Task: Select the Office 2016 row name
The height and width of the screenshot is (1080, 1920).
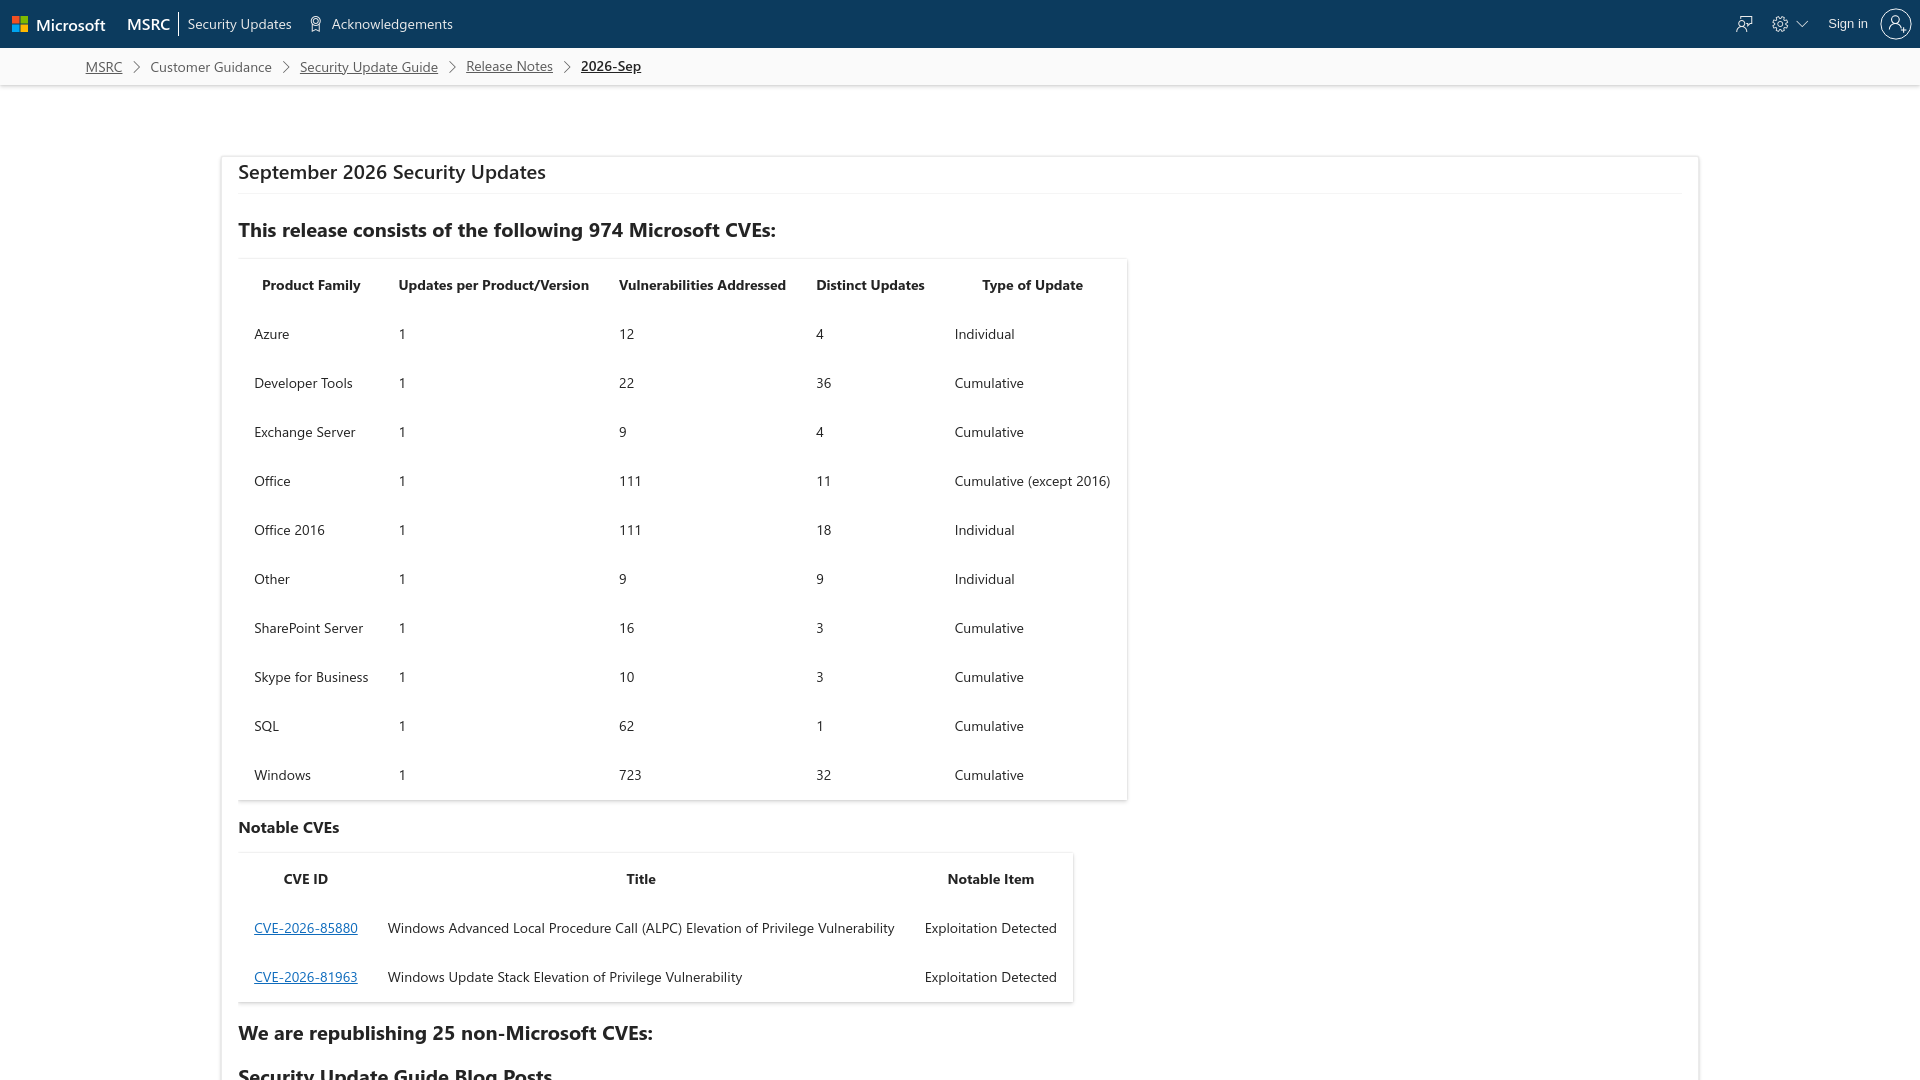Action: point(289,530)
